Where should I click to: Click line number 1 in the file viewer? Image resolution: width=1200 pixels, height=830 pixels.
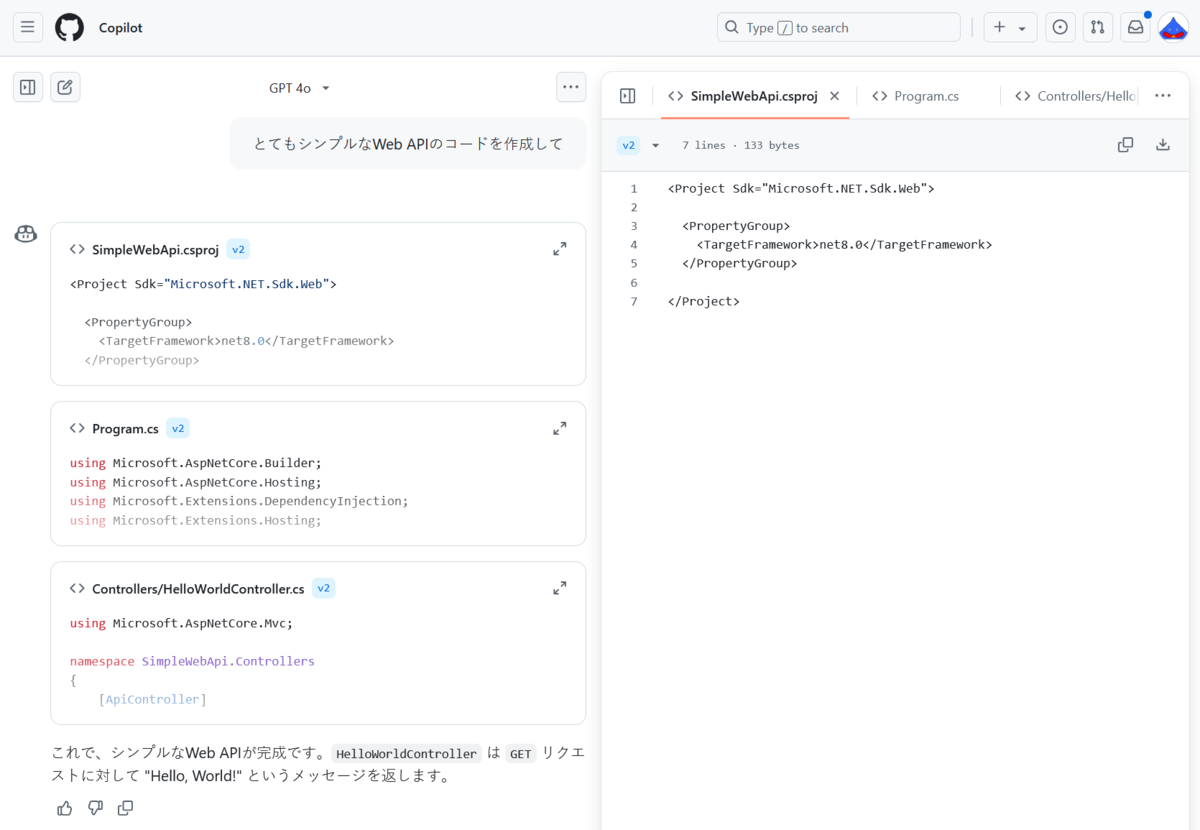(x=634, y=188)
